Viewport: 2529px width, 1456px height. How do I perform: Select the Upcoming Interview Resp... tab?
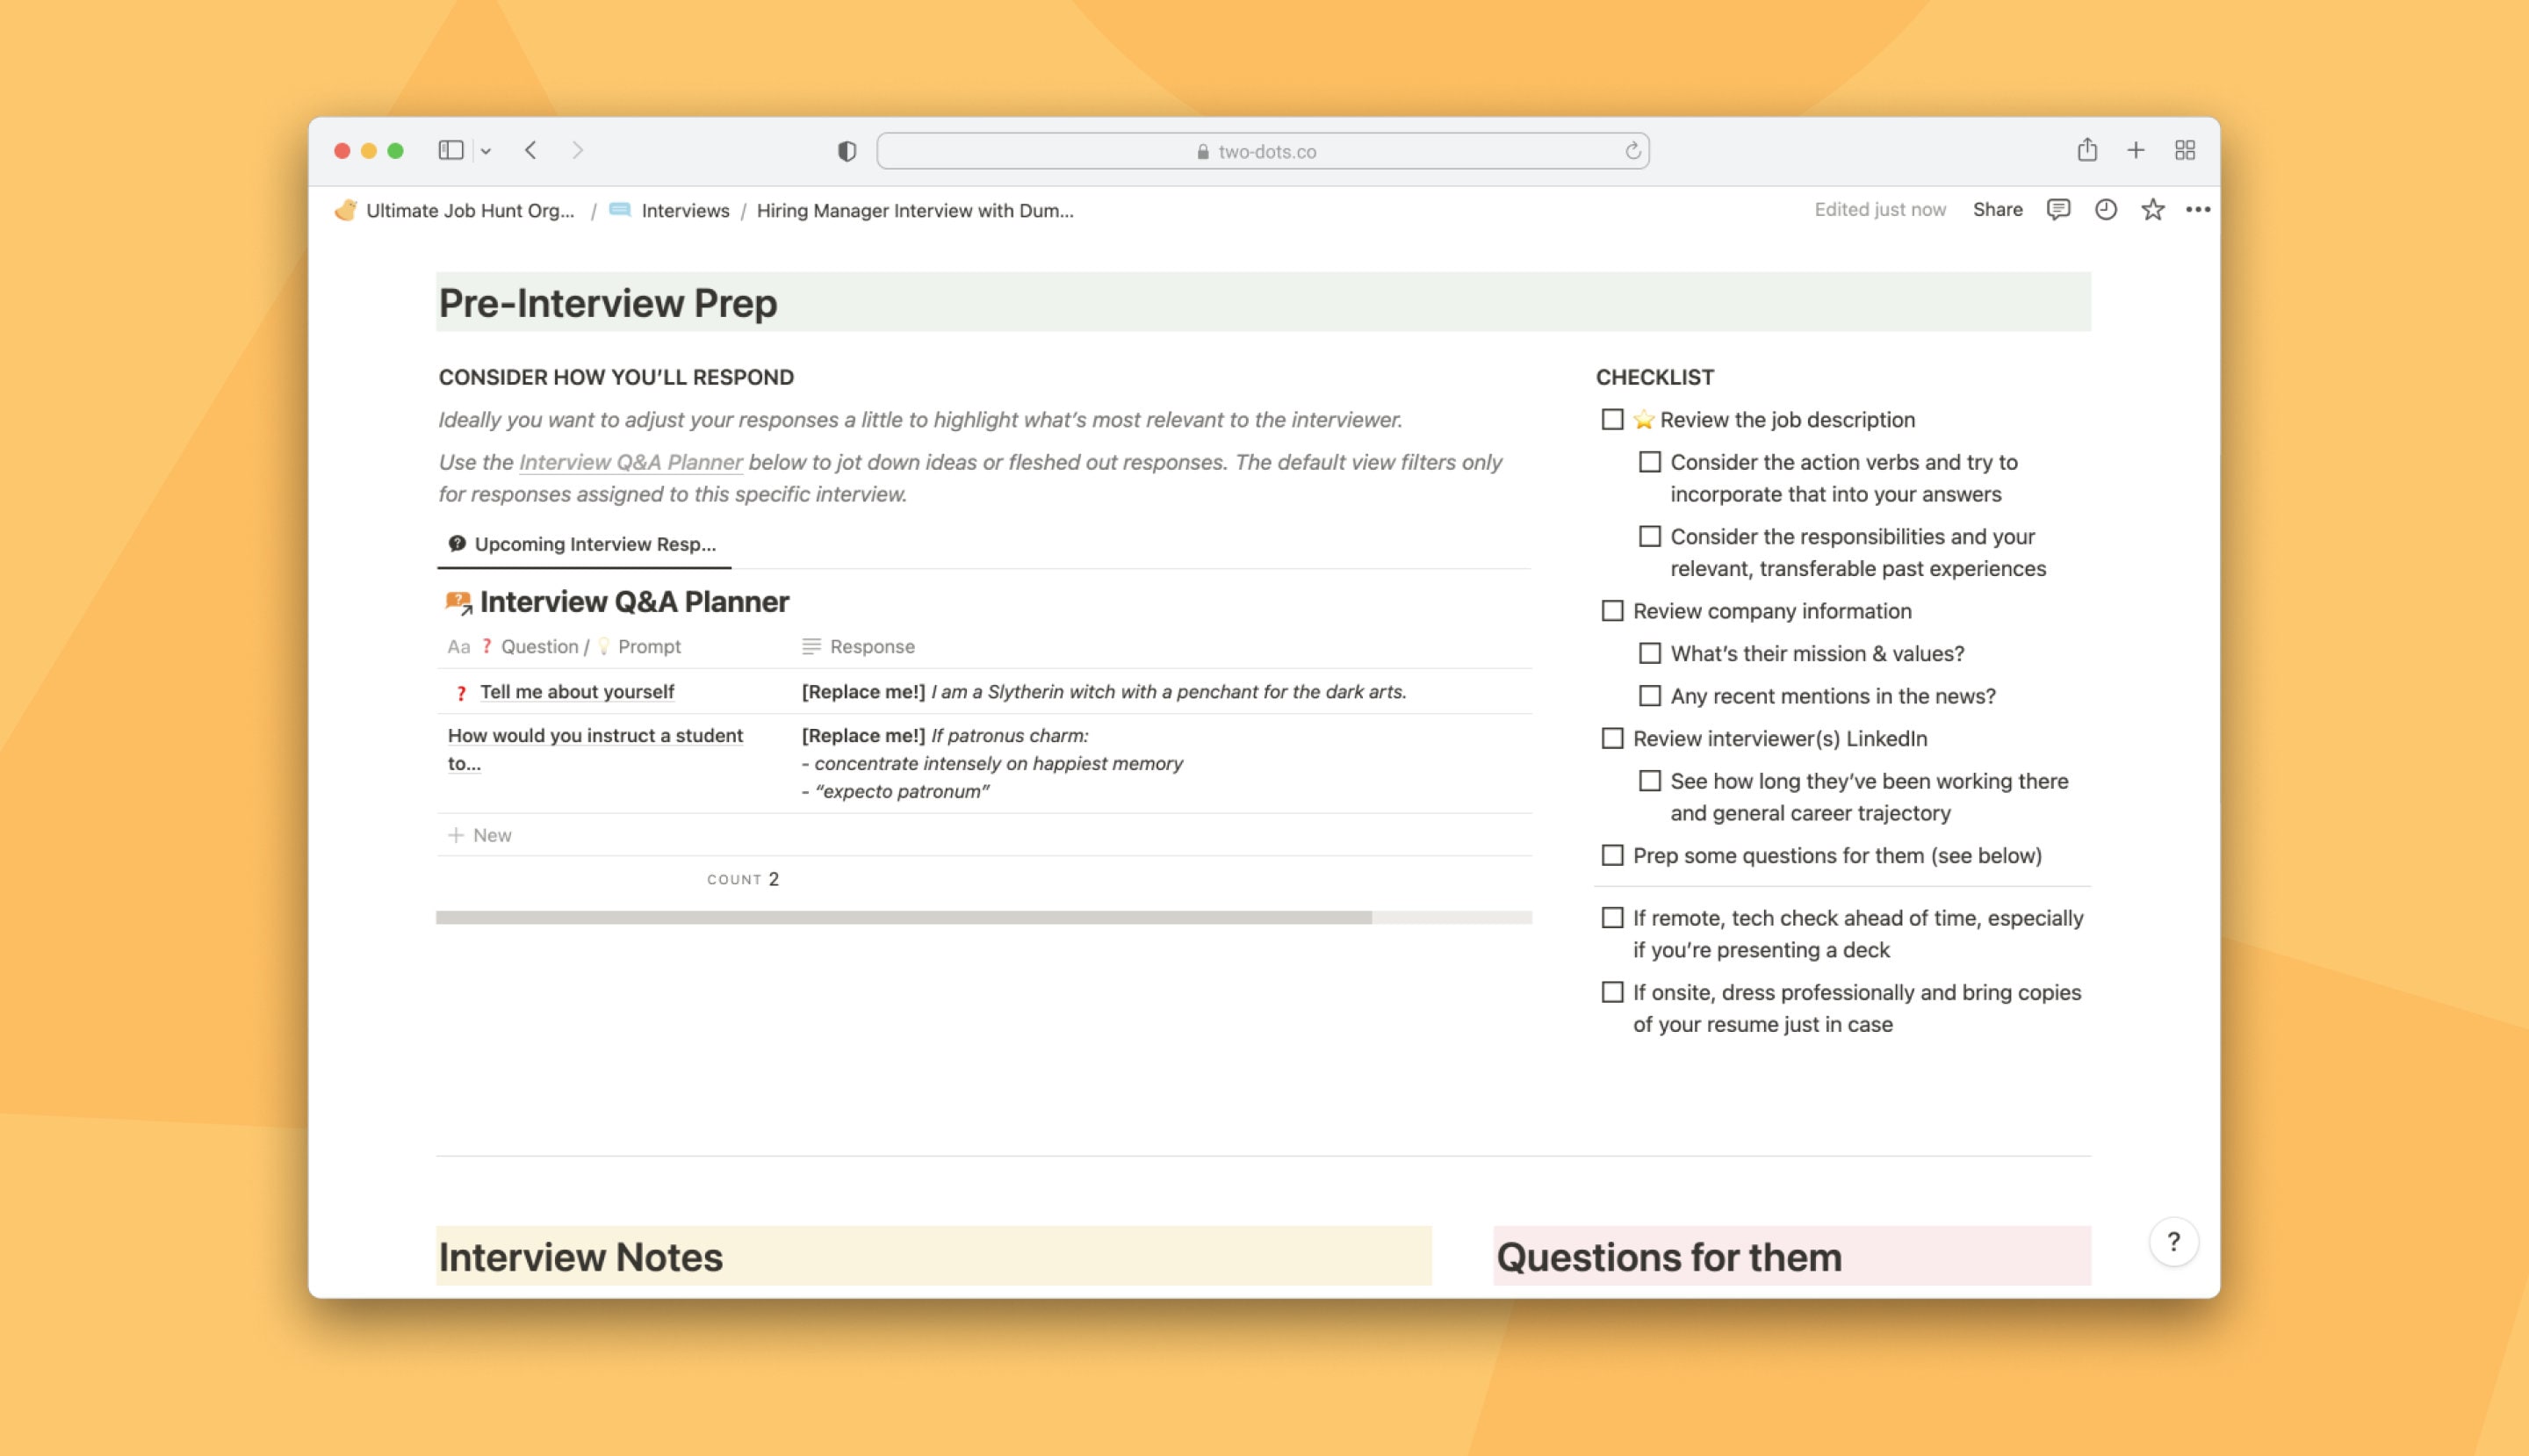pyautogui.click(x=584, y=544)
